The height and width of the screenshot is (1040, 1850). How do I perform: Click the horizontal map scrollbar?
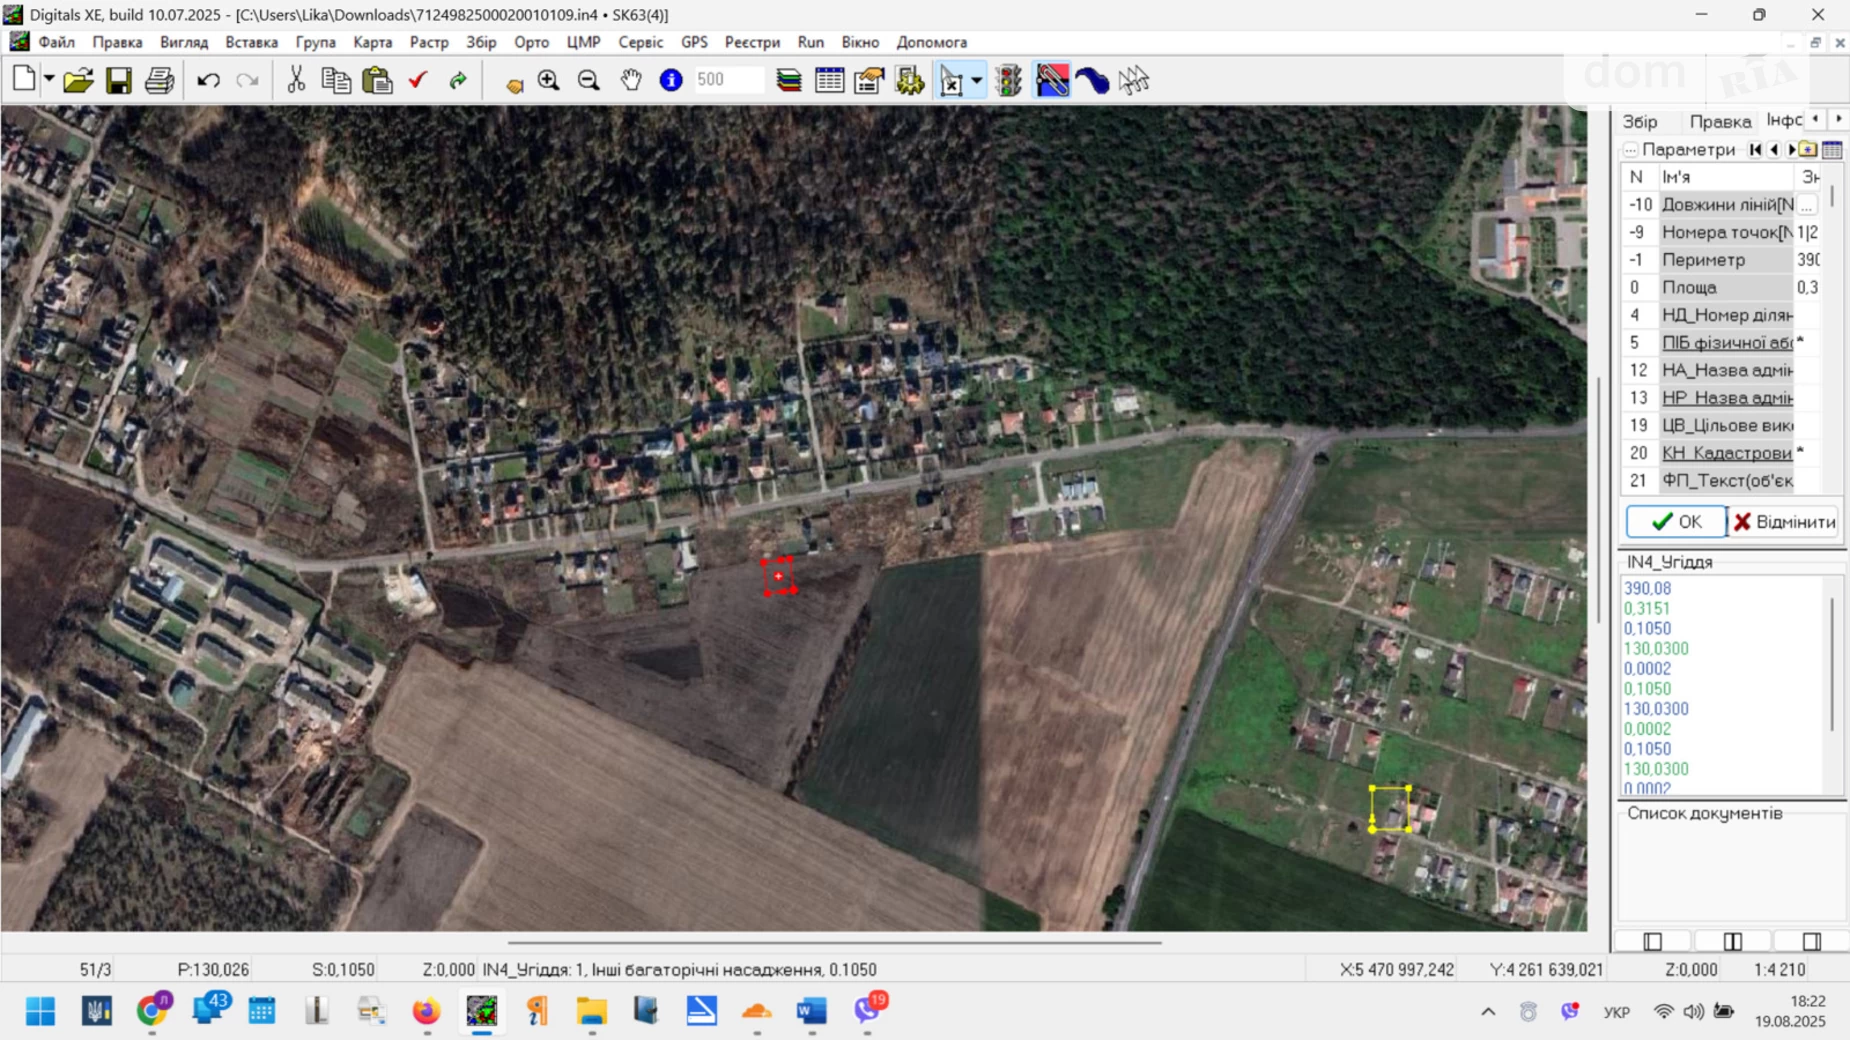click(x=834, y=942)
